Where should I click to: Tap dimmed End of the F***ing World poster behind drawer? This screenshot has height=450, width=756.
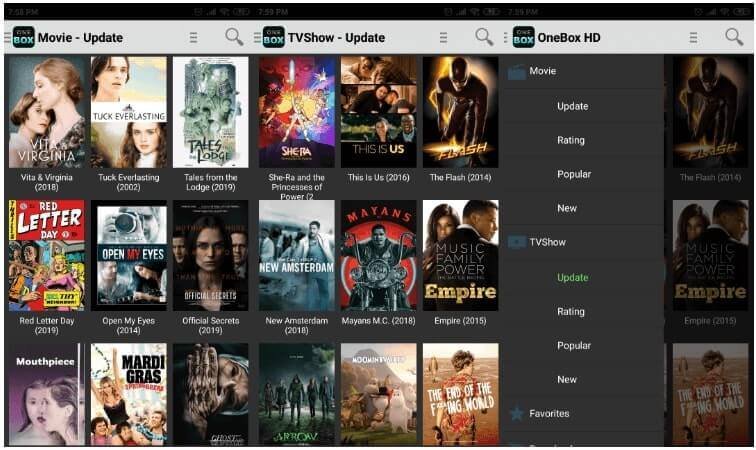click(710, 394)
